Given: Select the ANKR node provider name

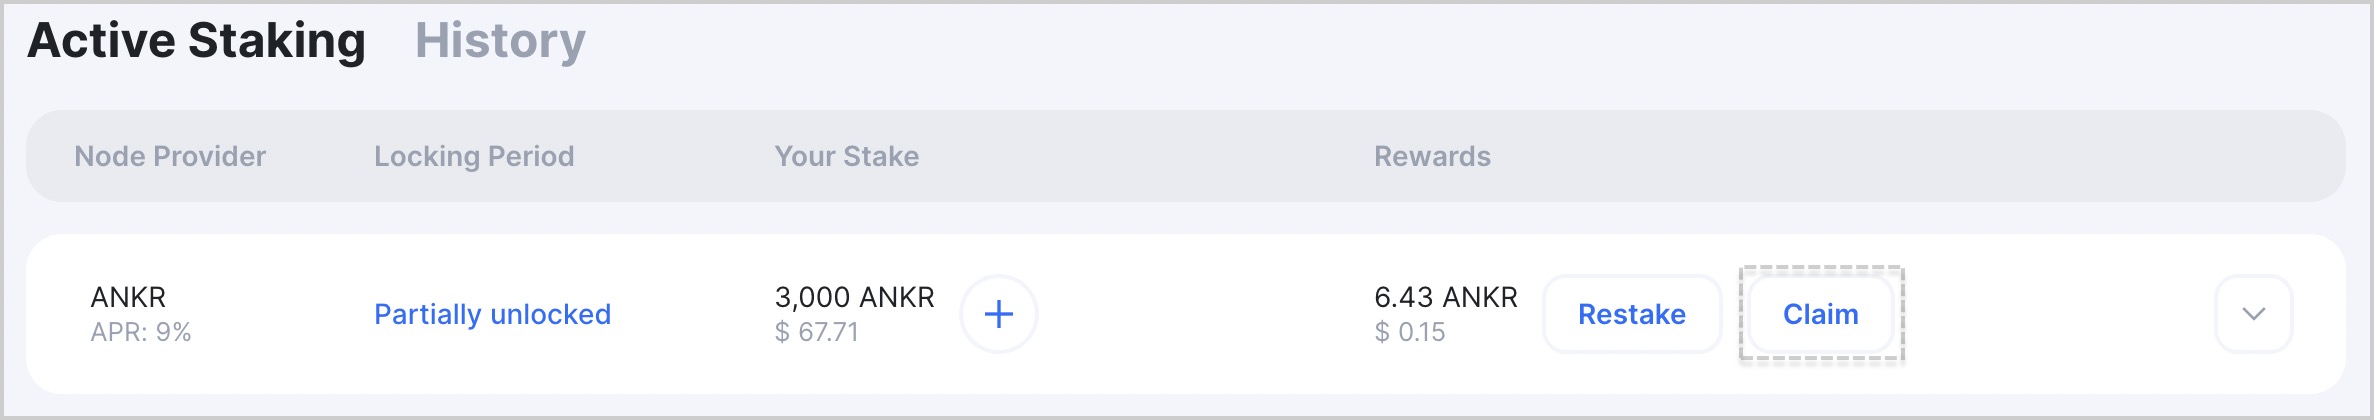Looking at the screenshot, I should 128,297.
